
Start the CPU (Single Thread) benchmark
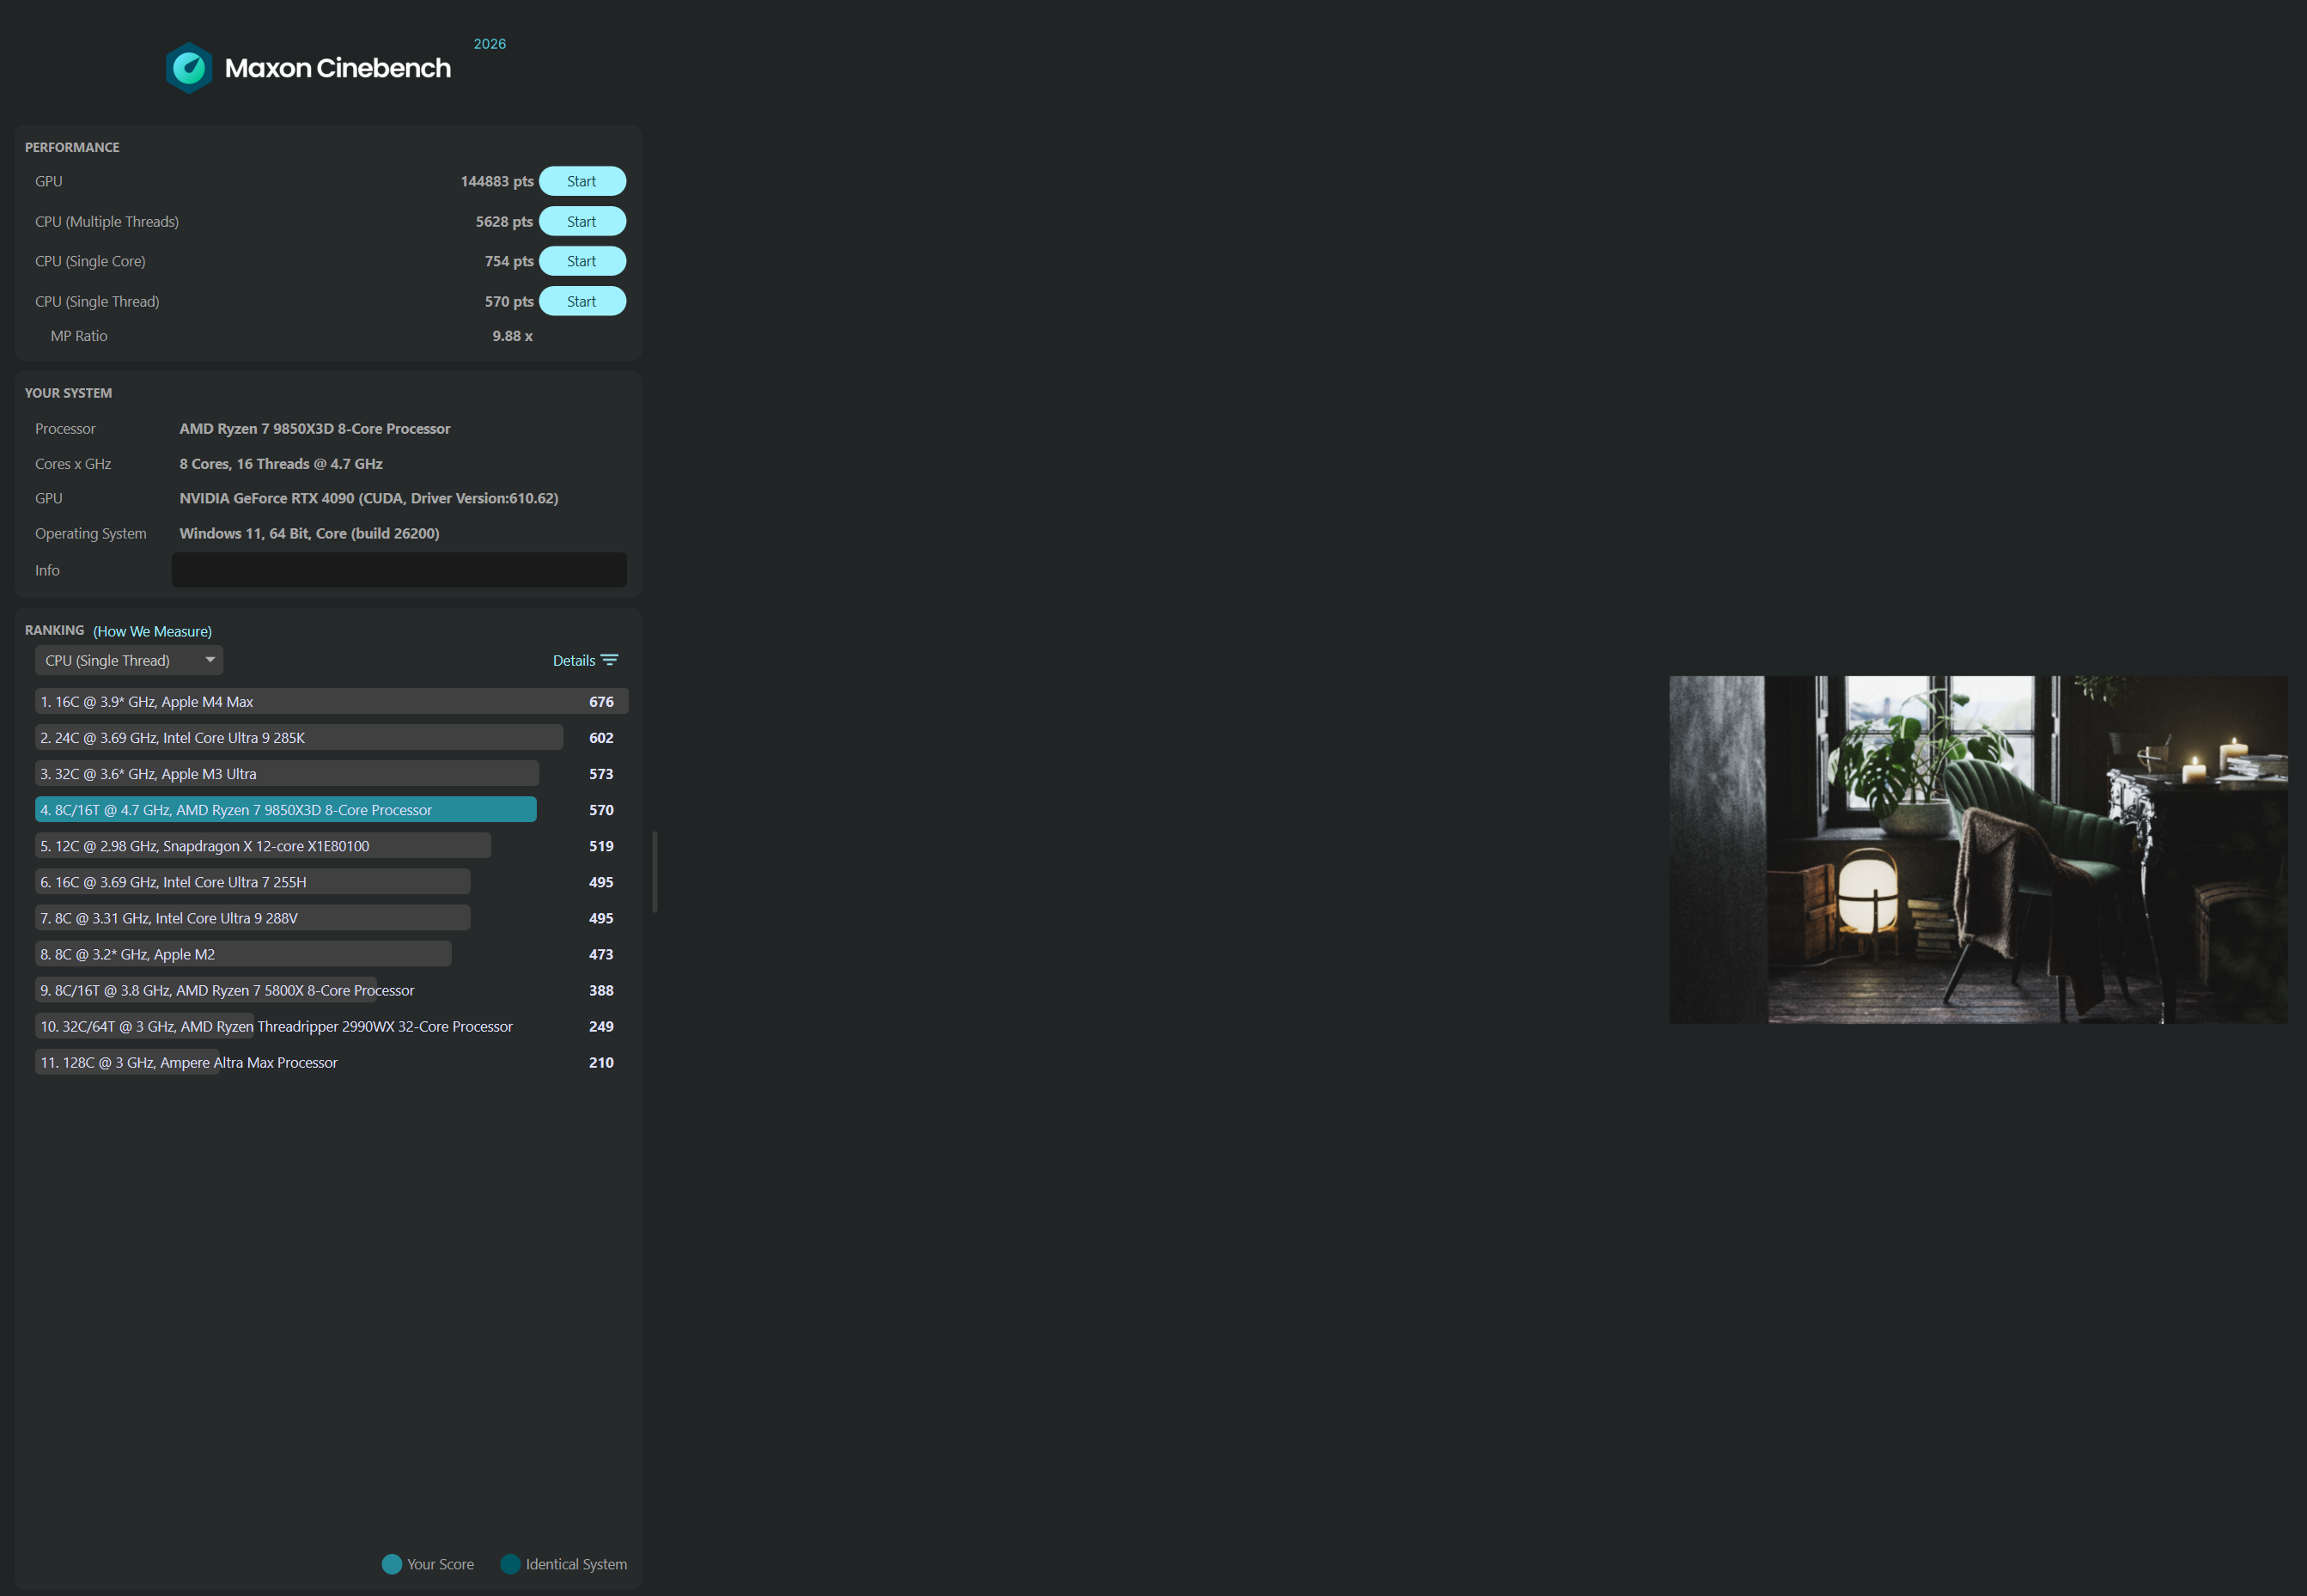pyautogui.click(x=582, y=301)
